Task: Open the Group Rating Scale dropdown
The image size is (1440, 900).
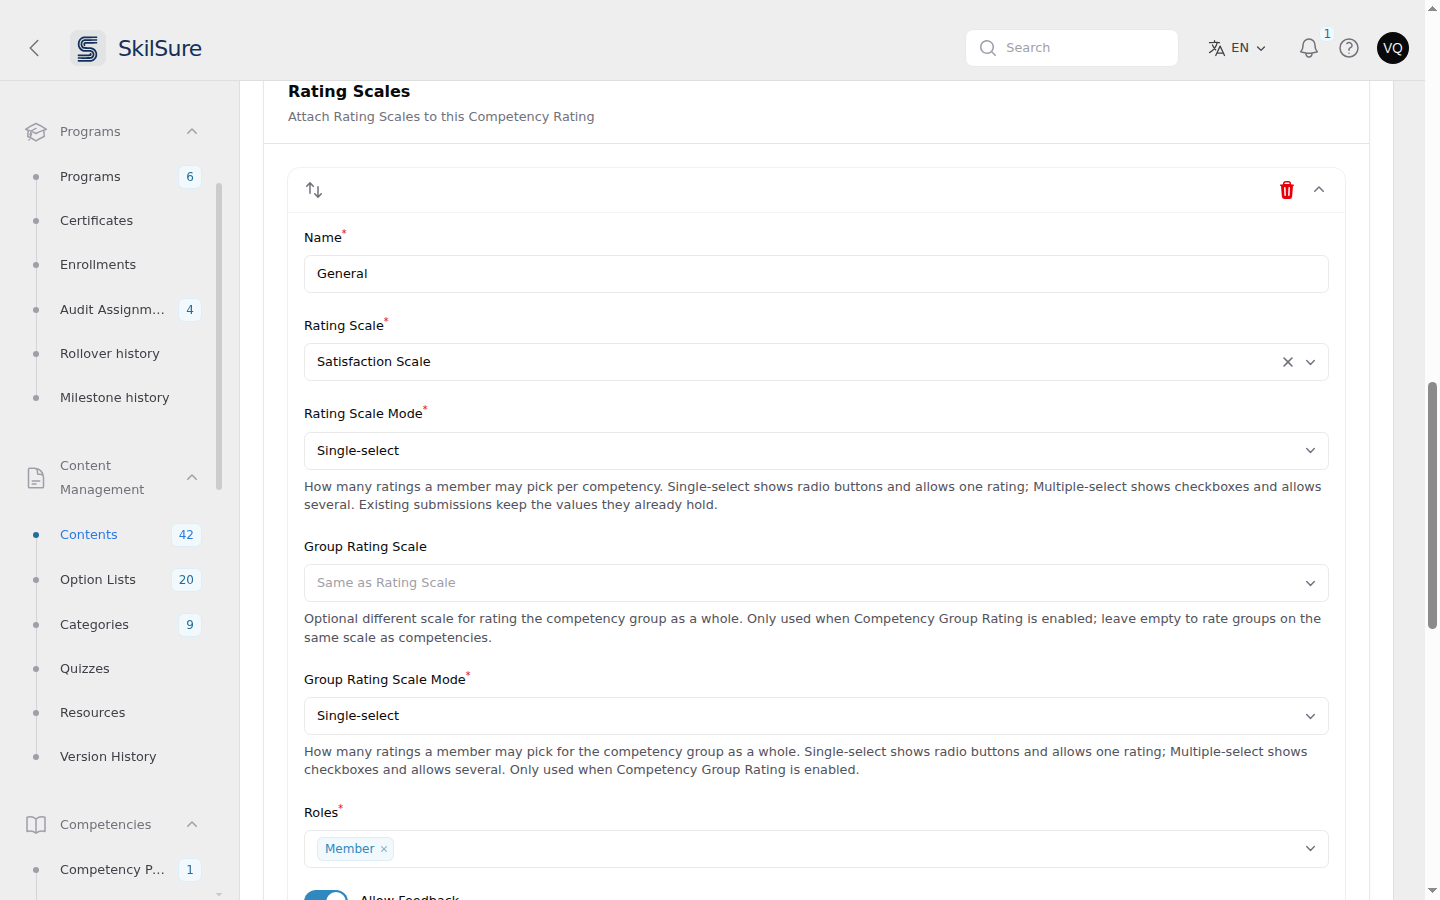Action: coord(816,583)
